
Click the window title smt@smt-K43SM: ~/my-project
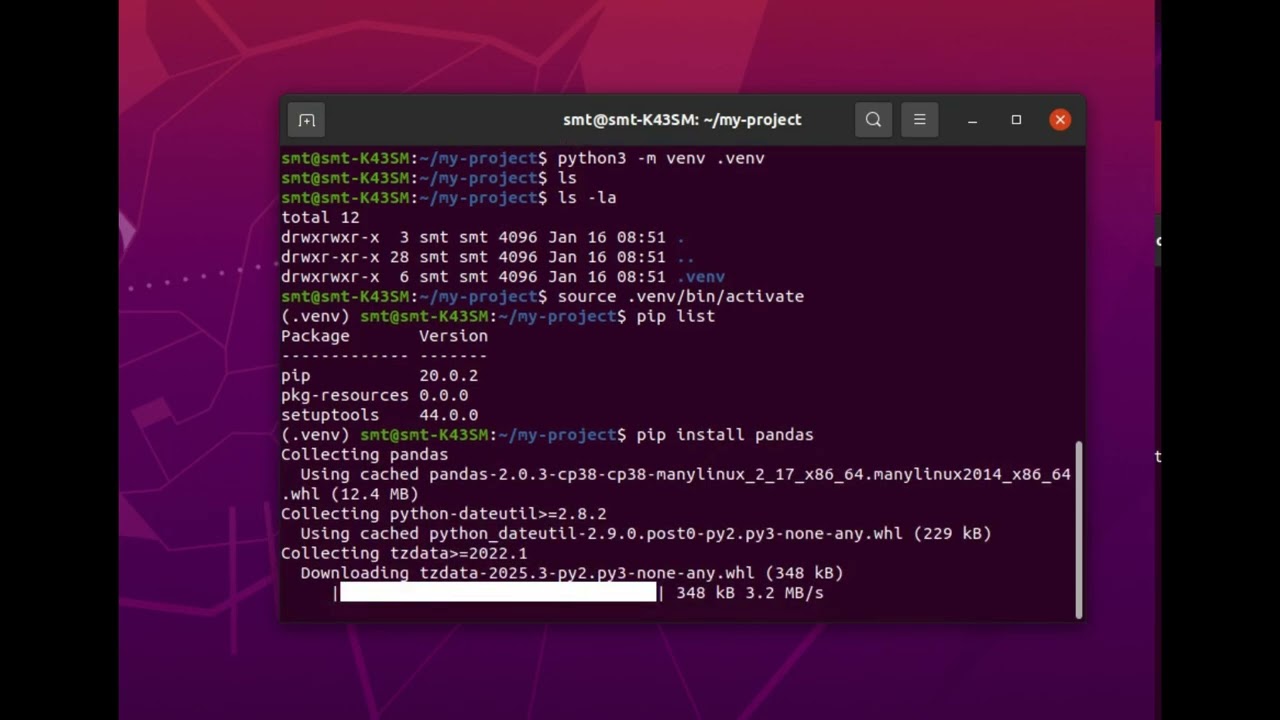[682, 120]
